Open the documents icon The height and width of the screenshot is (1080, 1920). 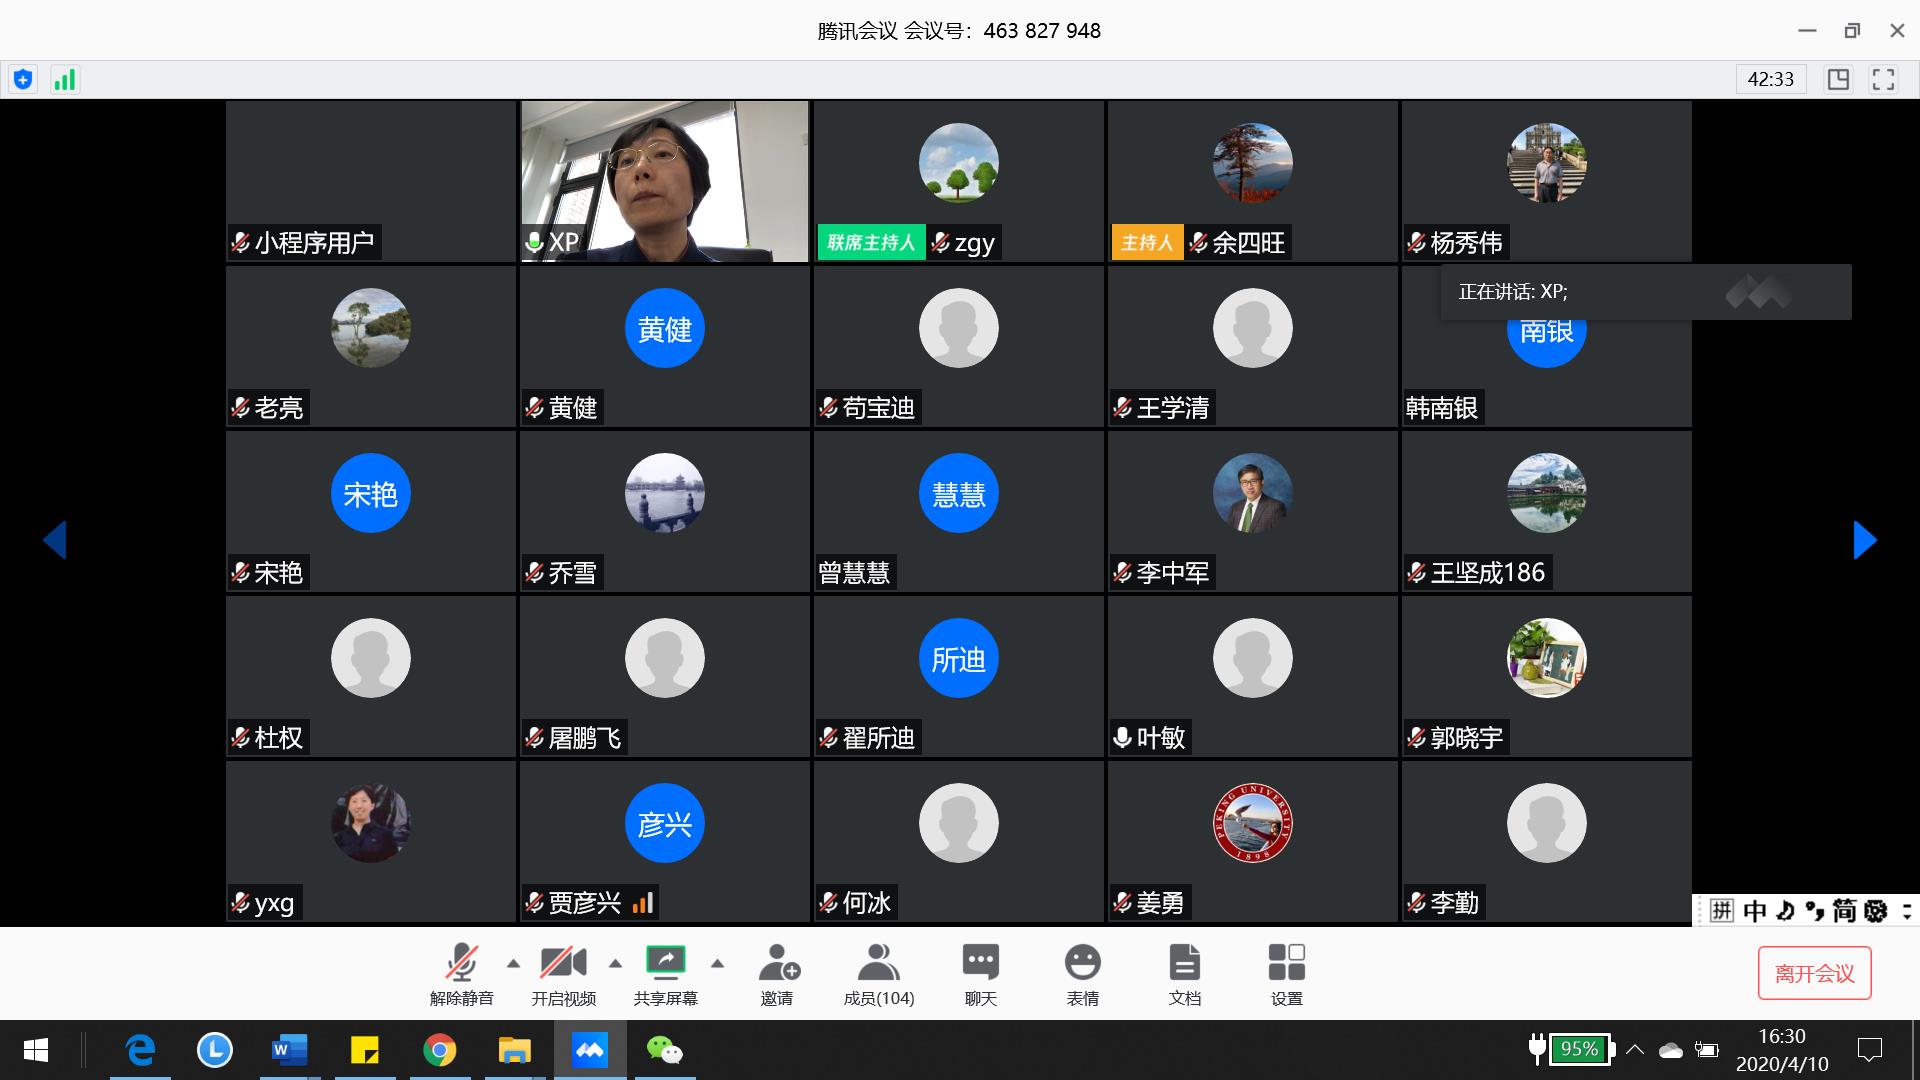(1184, 962)
